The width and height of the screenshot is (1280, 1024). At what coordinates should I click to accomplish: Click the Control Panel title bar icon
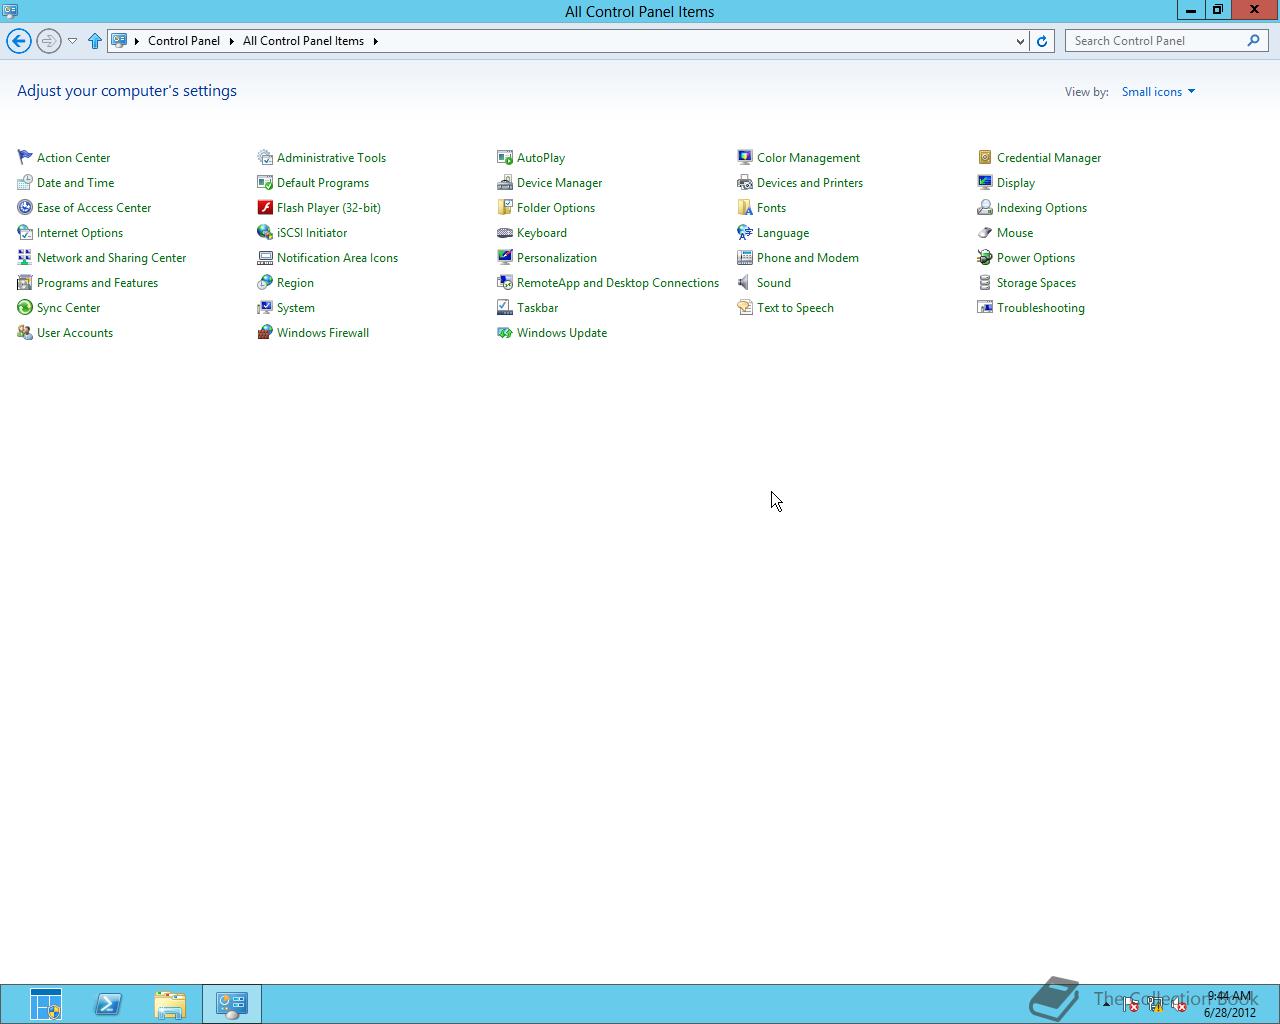coord(10,11)
